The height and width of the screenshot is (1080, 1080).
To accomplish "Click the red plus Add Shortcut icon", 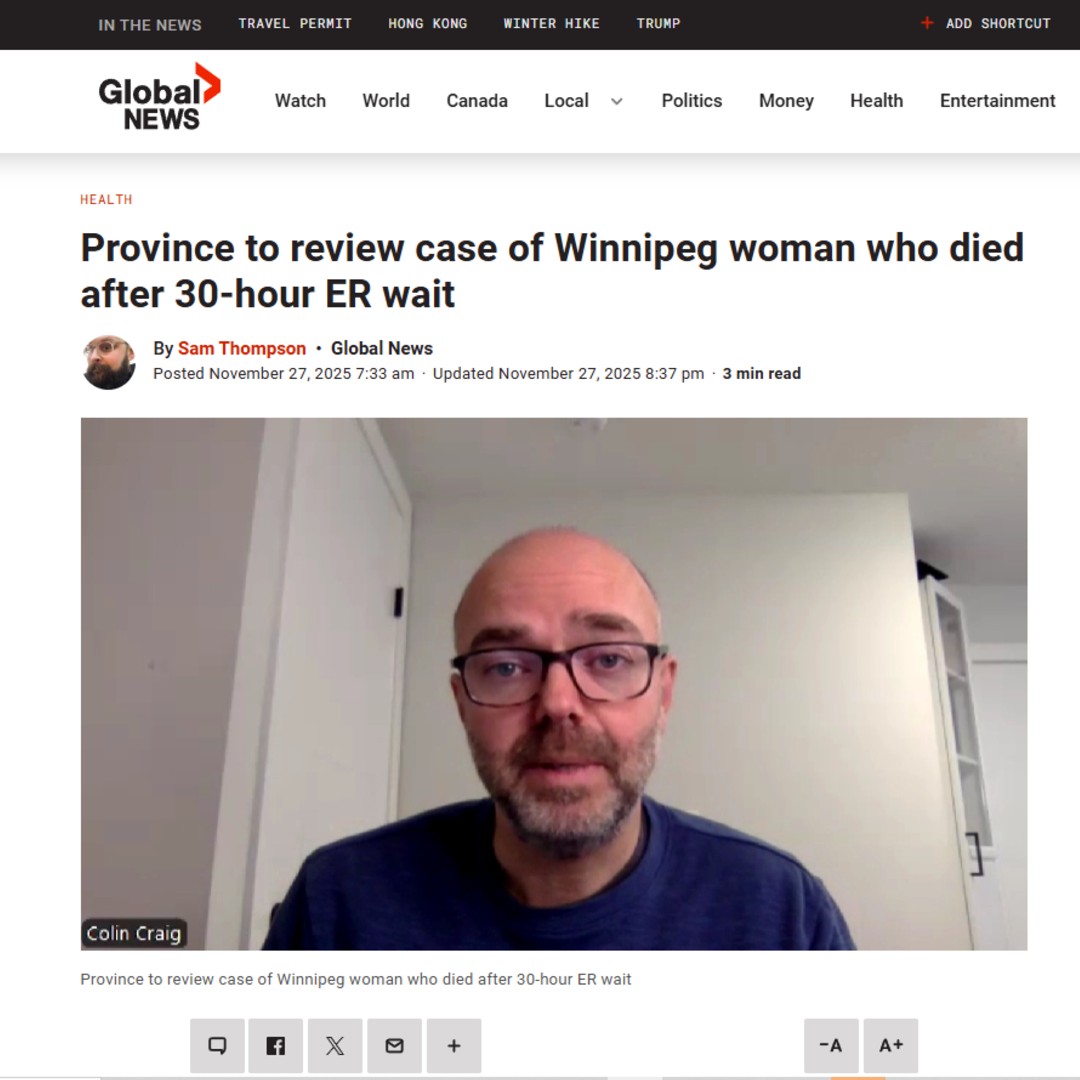I will [x=927, y=23].
